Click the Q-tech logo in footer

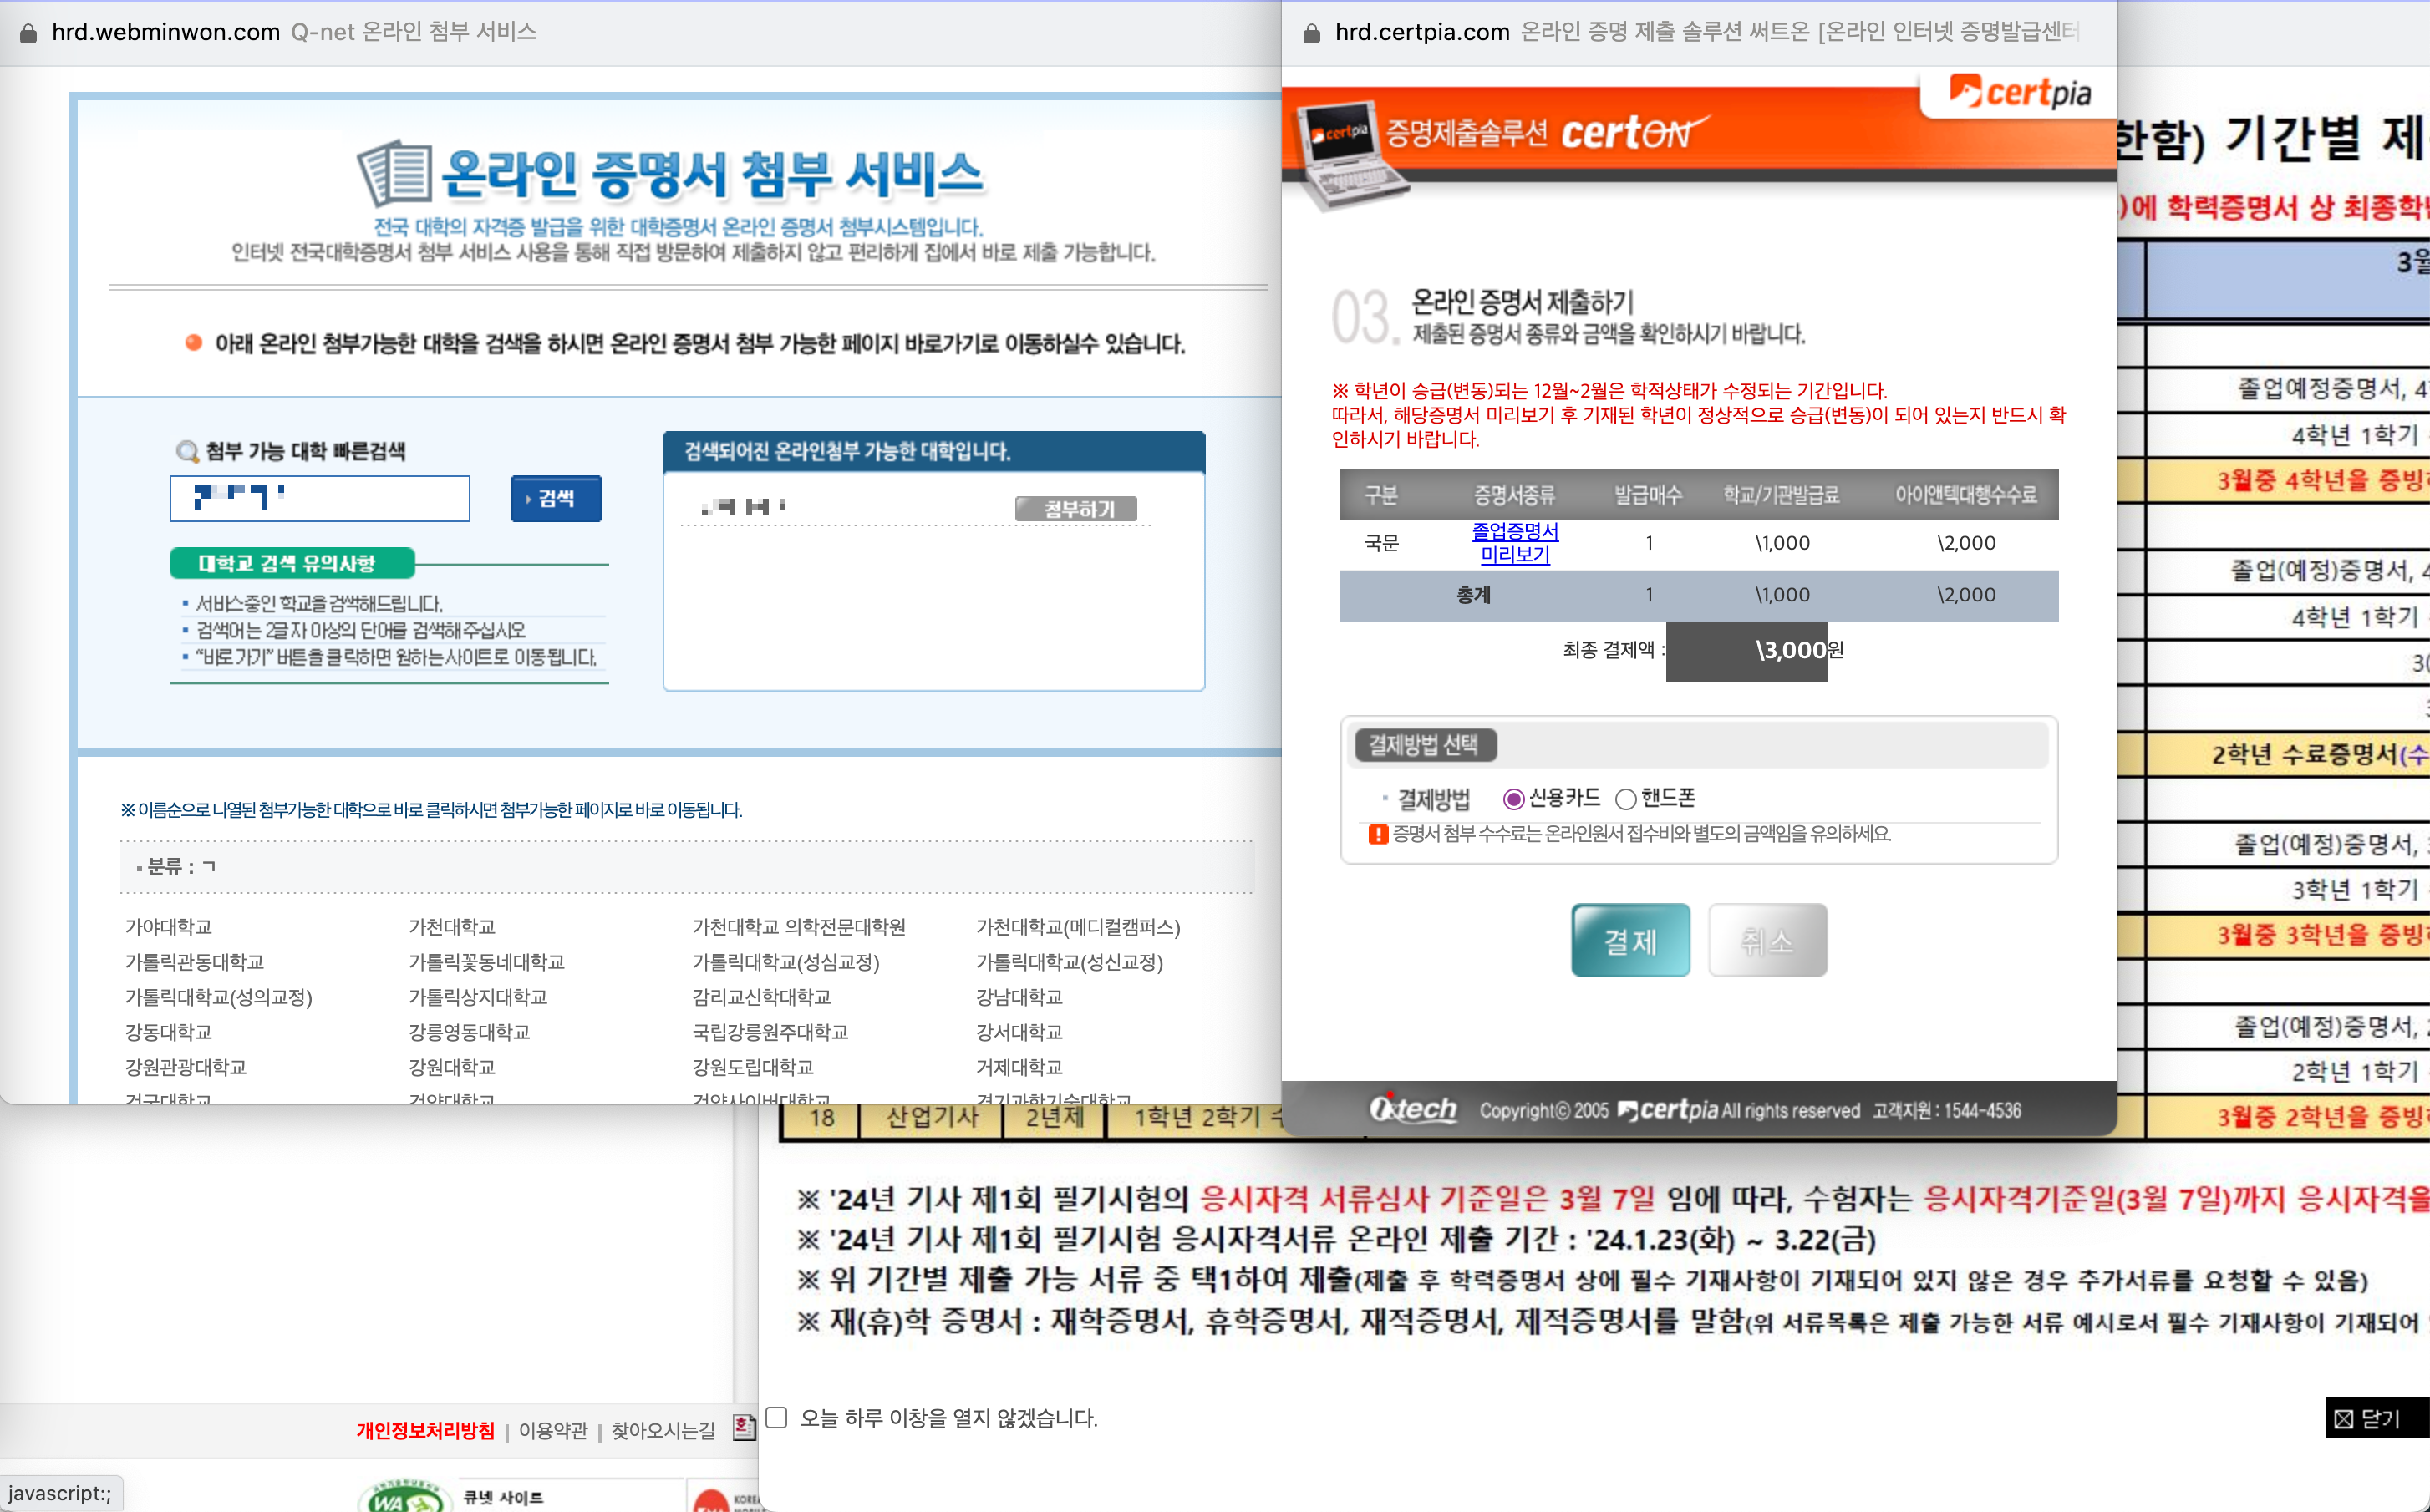tap(1412, 1109)
